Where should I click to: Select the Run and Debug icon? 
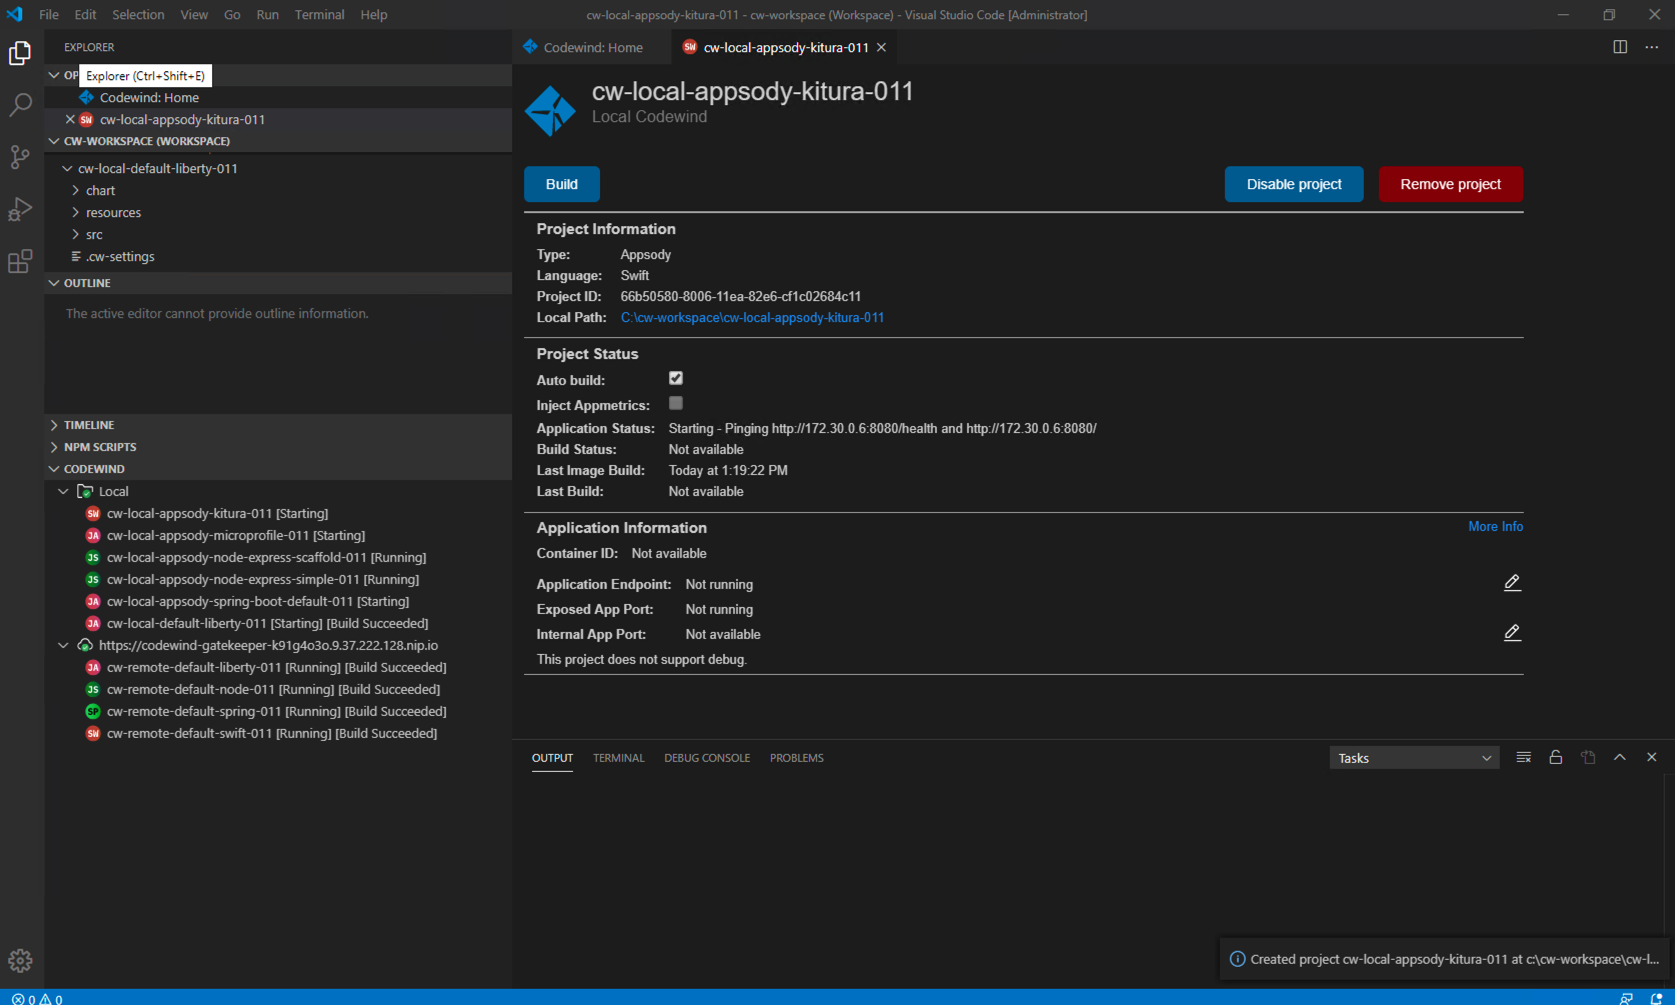20,209
